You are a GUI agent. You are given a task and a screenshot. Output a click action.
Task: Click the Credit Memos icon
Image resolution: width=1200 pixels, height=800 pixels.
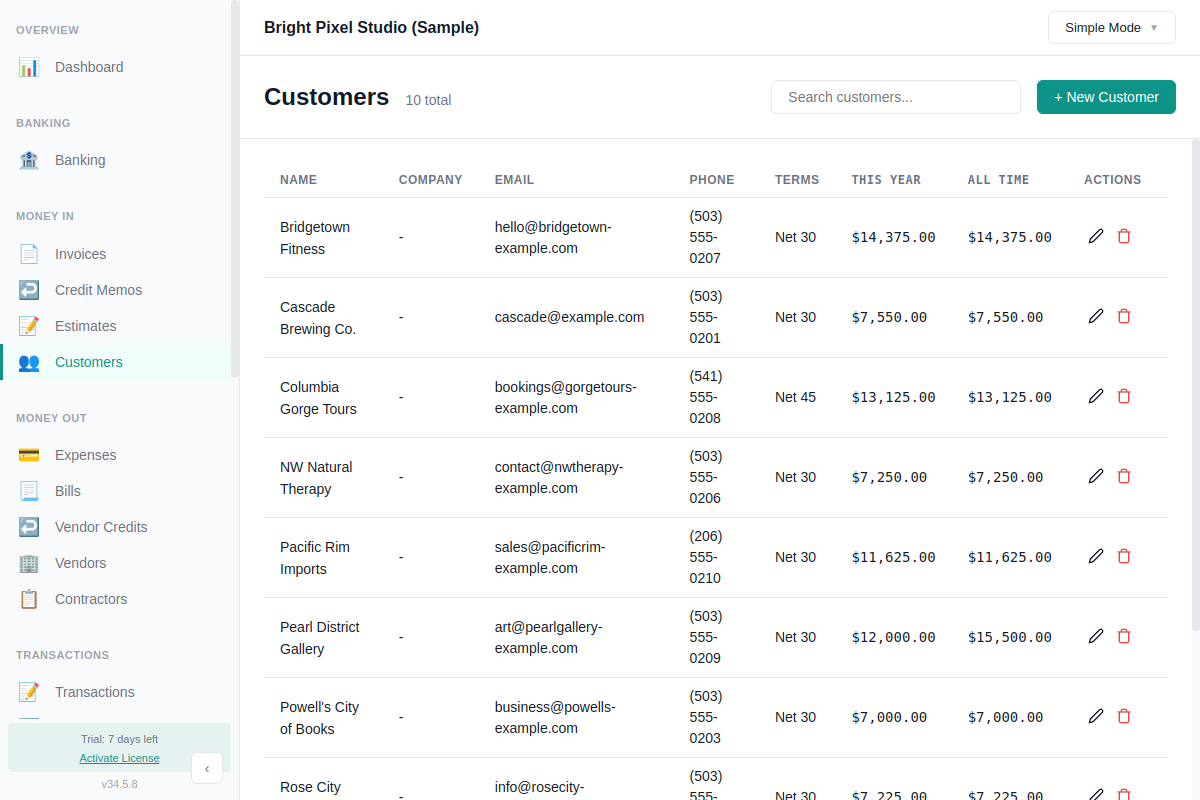(x=29, y=290)
